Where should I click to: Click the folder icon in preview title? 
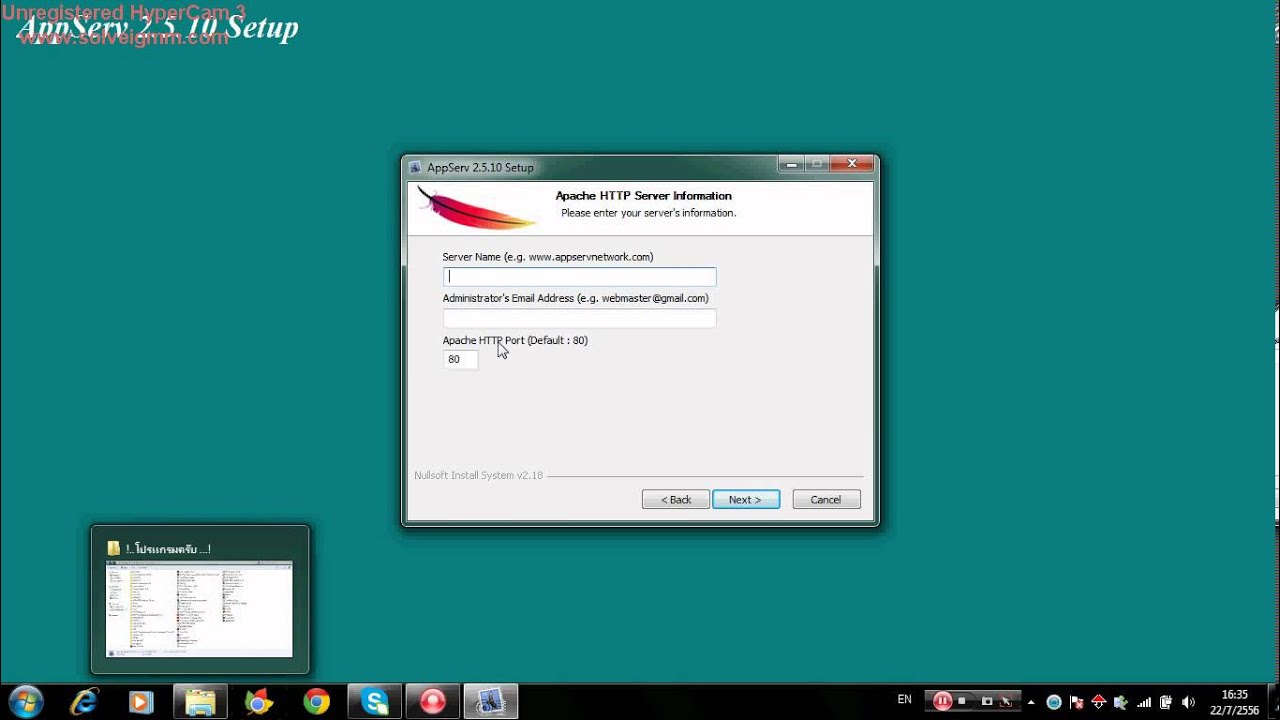click(x=114, y=548)
